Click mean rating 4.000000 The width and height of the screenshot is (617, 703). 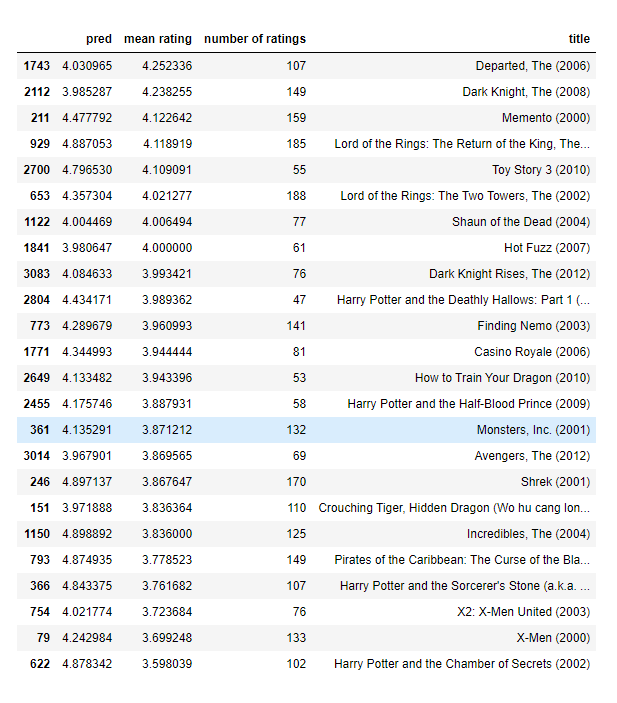(x=167, y=248)
